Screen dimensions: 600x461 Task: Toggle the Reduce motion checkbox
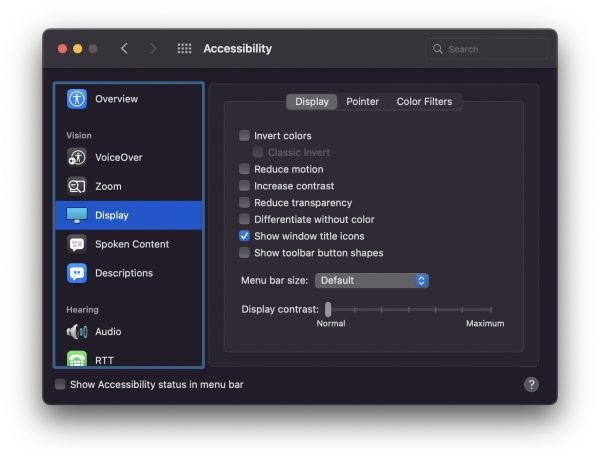244,170
